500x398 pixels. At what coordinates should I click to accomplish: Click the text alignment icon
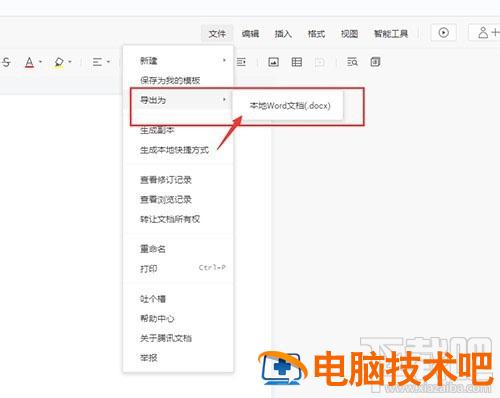click(97, 62)
